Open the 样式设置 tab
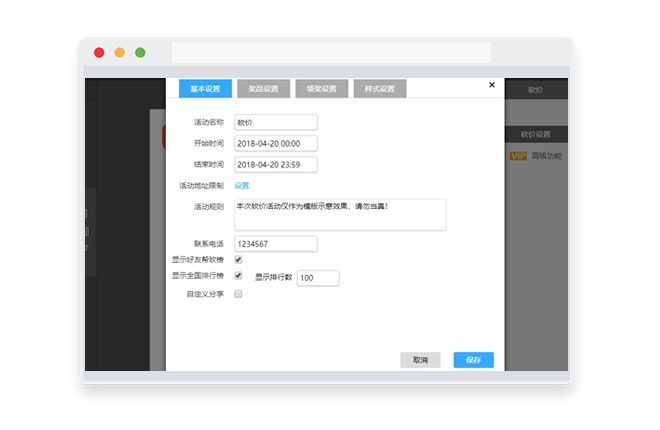Screen dimensions: 660x430 point(380,88)
